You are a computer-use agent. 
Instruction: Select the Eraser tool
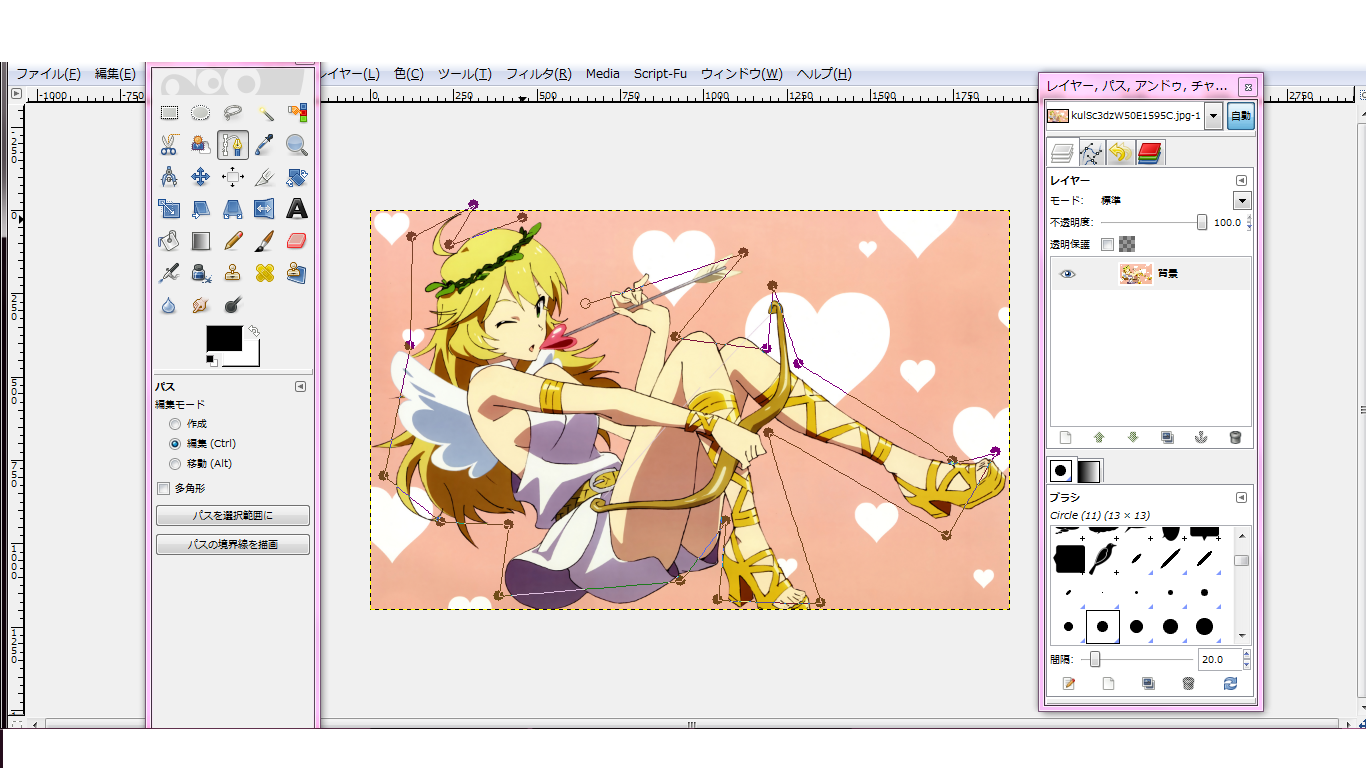(297, 241)
